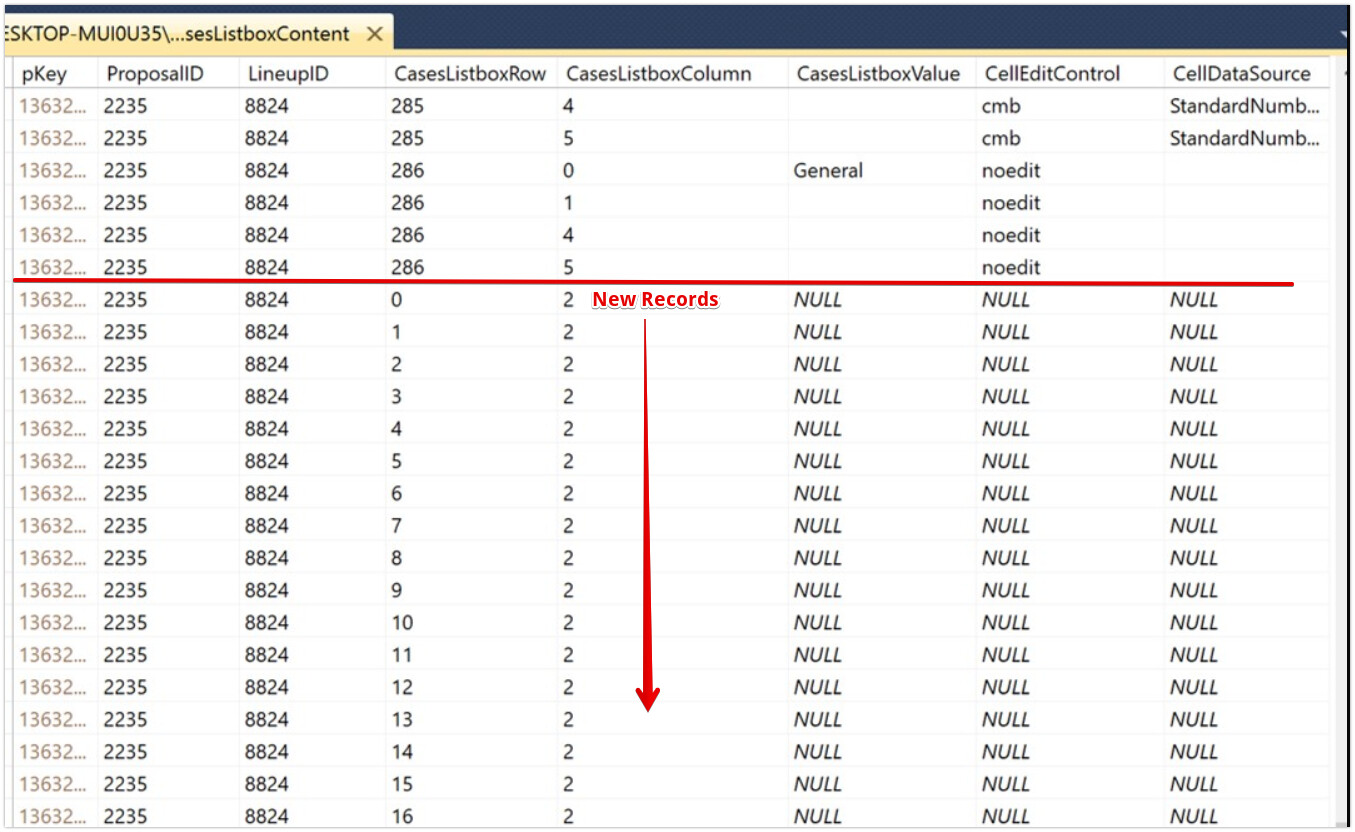Screen dimensions: 1355x832
Task: Select CasesListboxRow cell with value 16
Action: 402,817
